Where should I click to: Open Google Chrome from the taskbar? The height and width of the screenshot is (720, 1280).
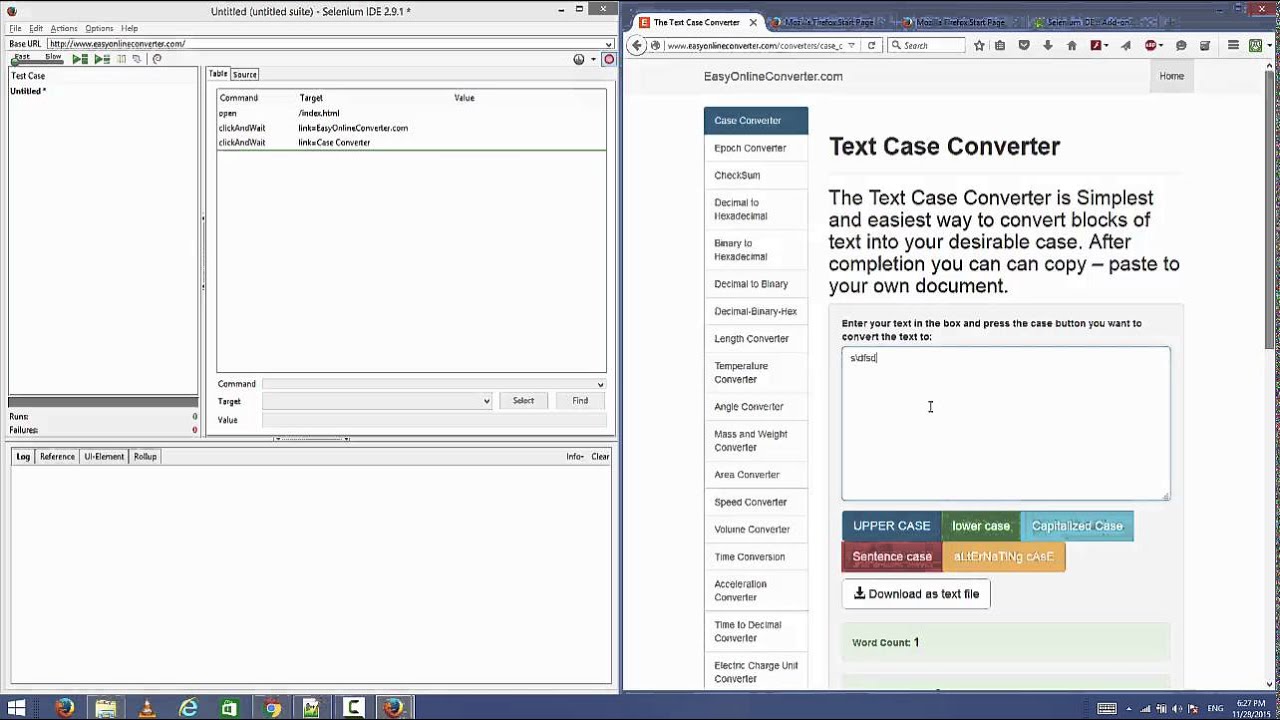[x=271, y=708]
